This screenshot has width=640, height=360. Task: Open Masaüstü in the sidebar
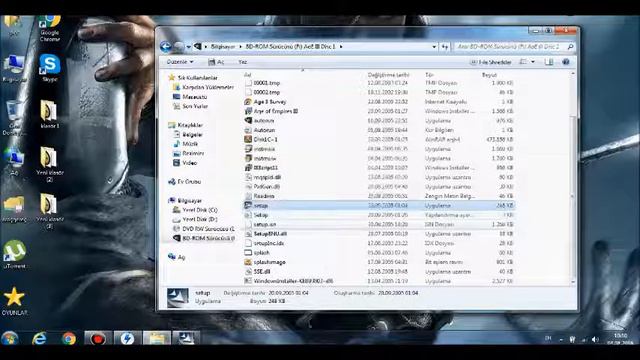194,97
